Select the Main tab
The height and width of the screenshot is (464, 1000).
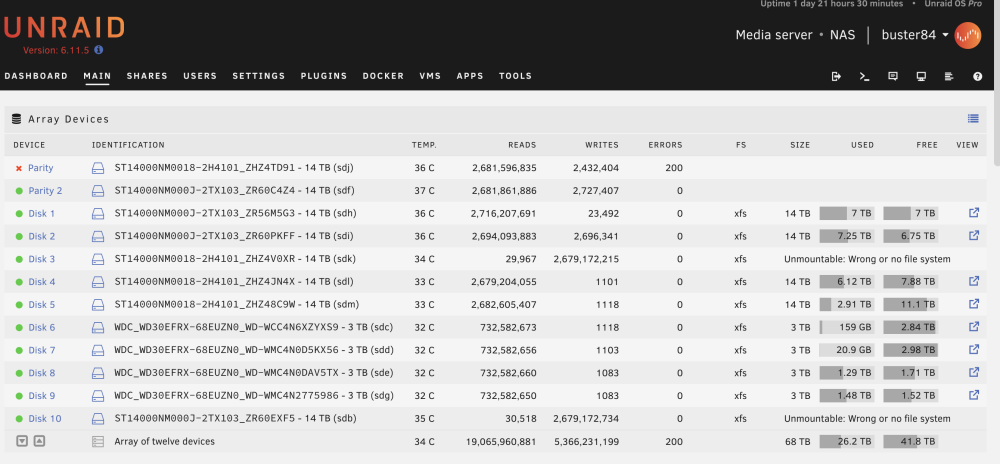[x=97, y=76]
